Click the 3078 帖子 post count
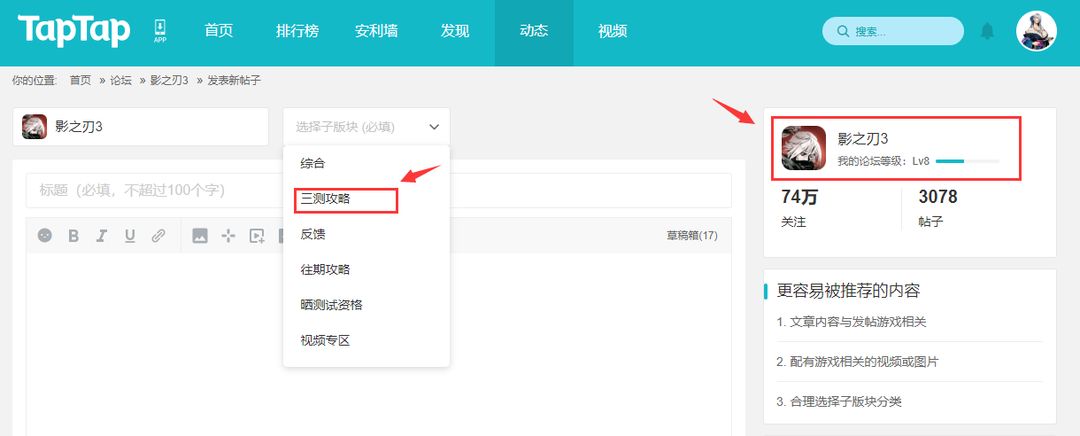 pyautogui.click(x=937, y=208)
